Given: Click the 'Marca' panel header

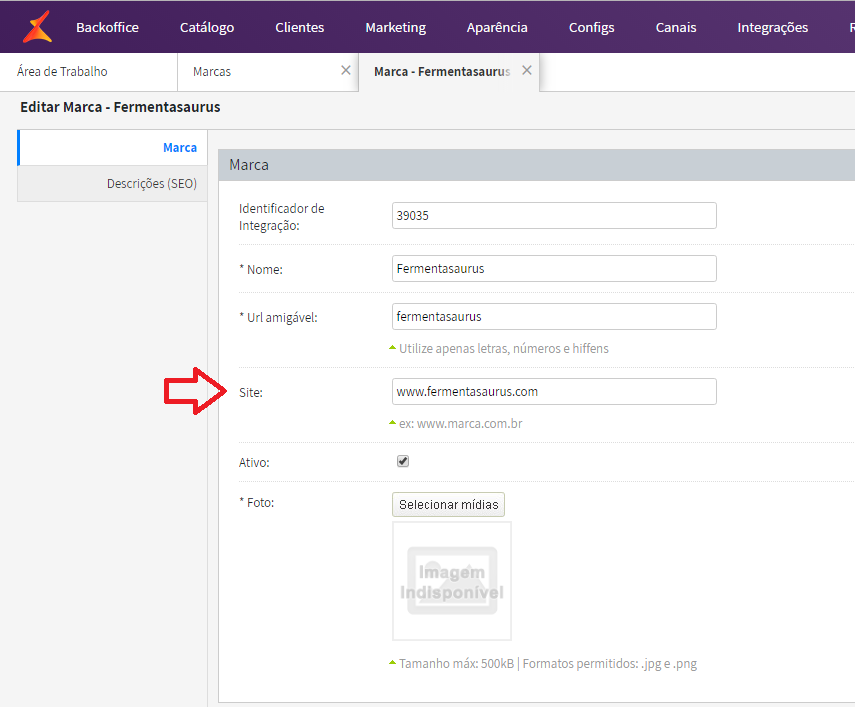Looking at the screenshot, I should (x=537, y=165).
